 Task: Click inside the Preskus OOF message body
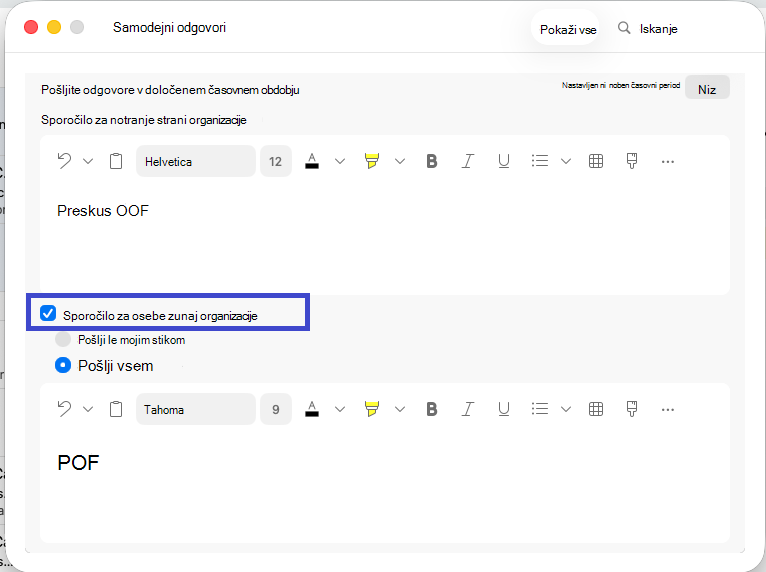385,238
